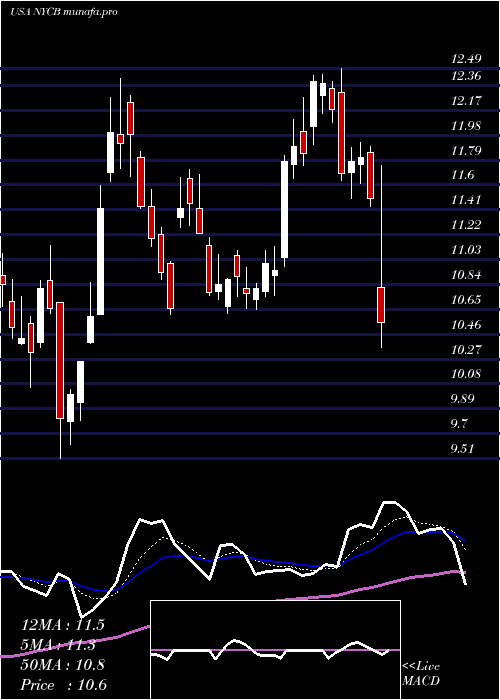Select the 10.08 price level label
The height and width of the screenshot is (700, 500).
coord(466,373)
